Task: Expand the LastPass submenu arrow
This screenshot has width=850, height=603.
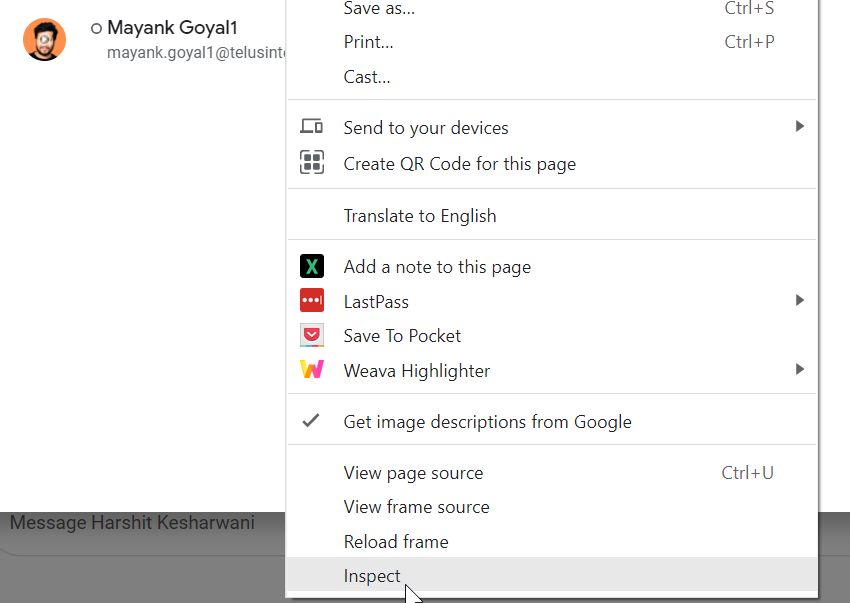Action: point(799,301)
